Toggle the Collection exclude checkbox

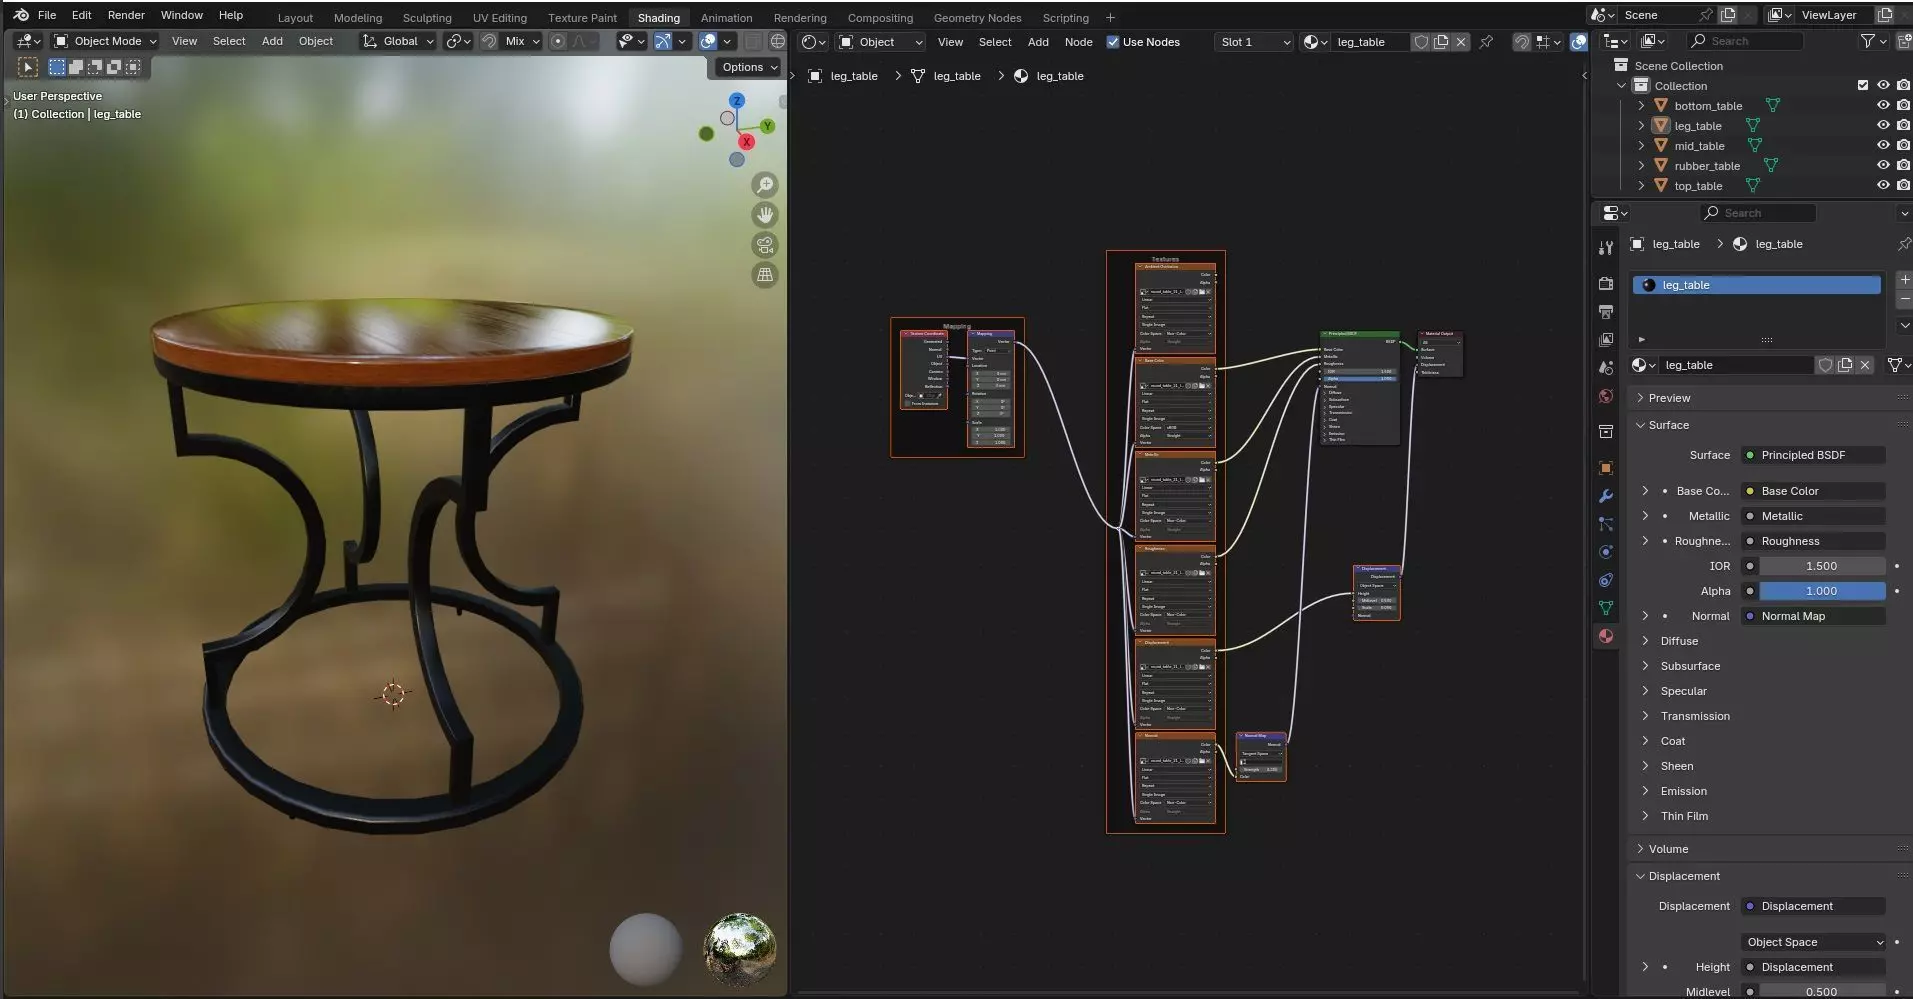(x=1863, y=85)
